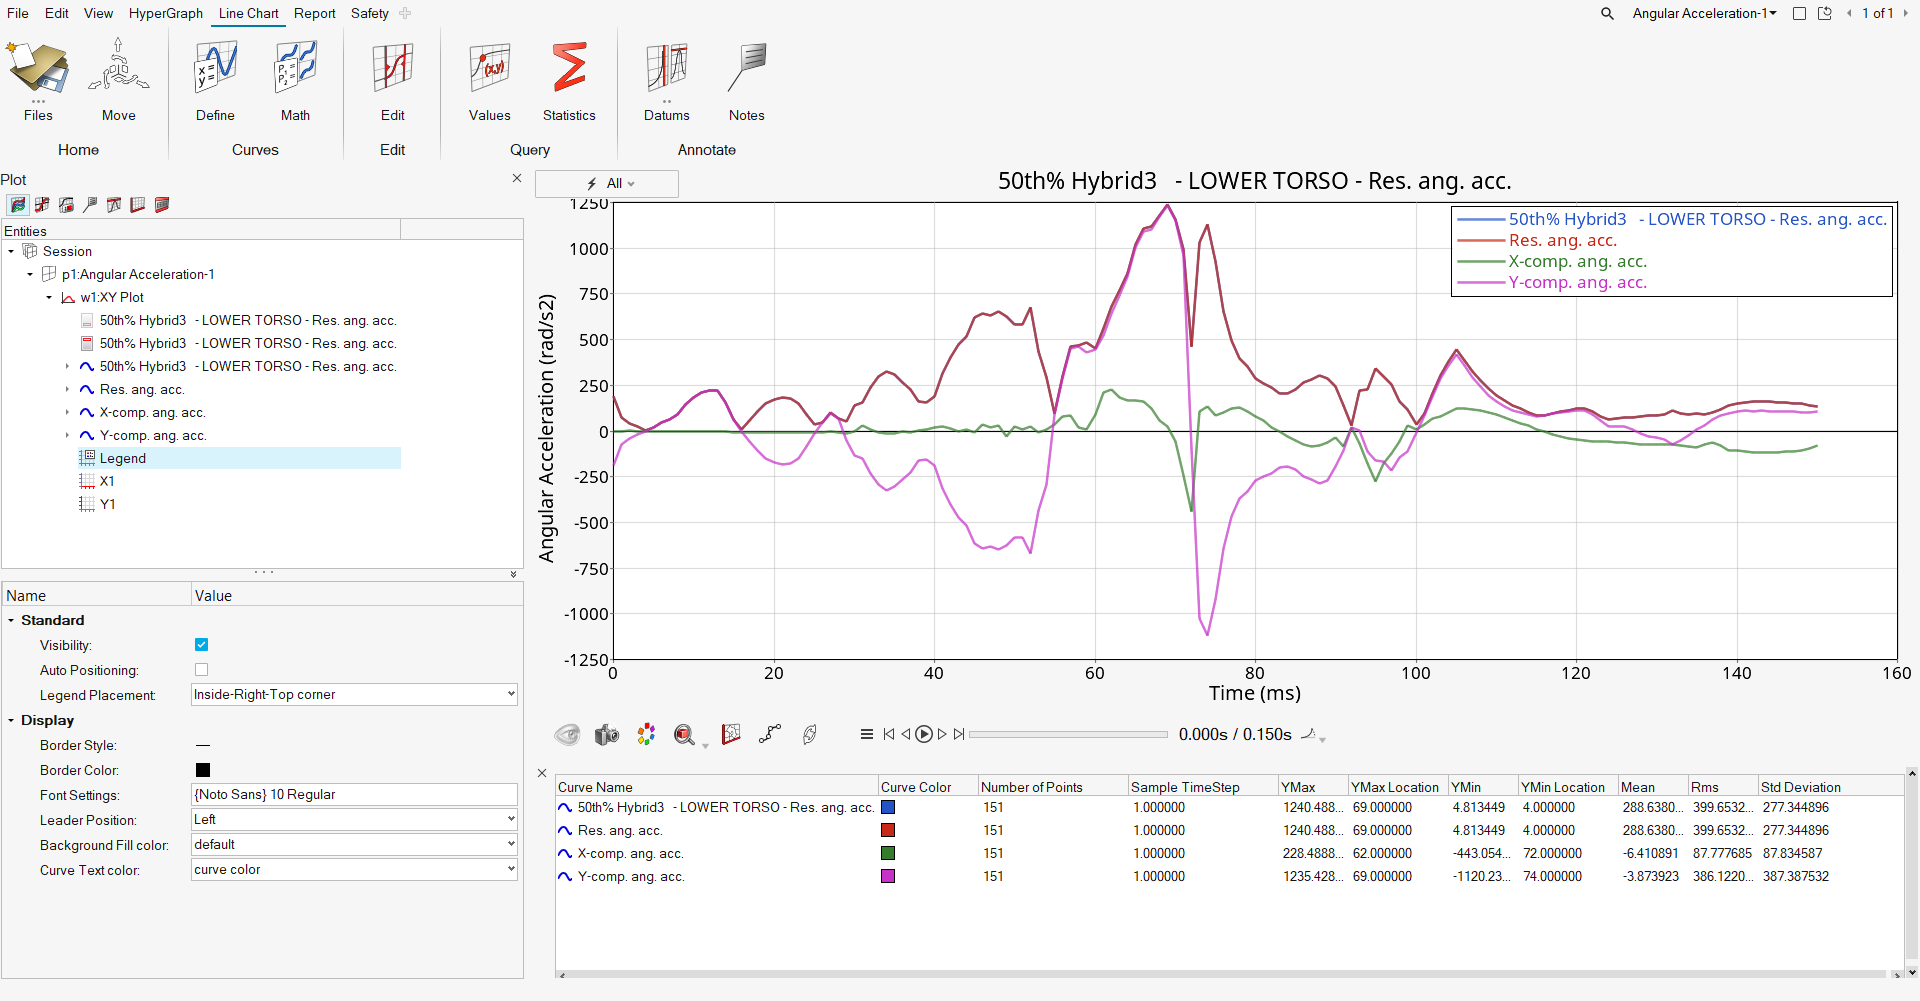1920x1001 pixels.
Task: Uncheck the legend Visibility checkbox
Action: point(202,645)
